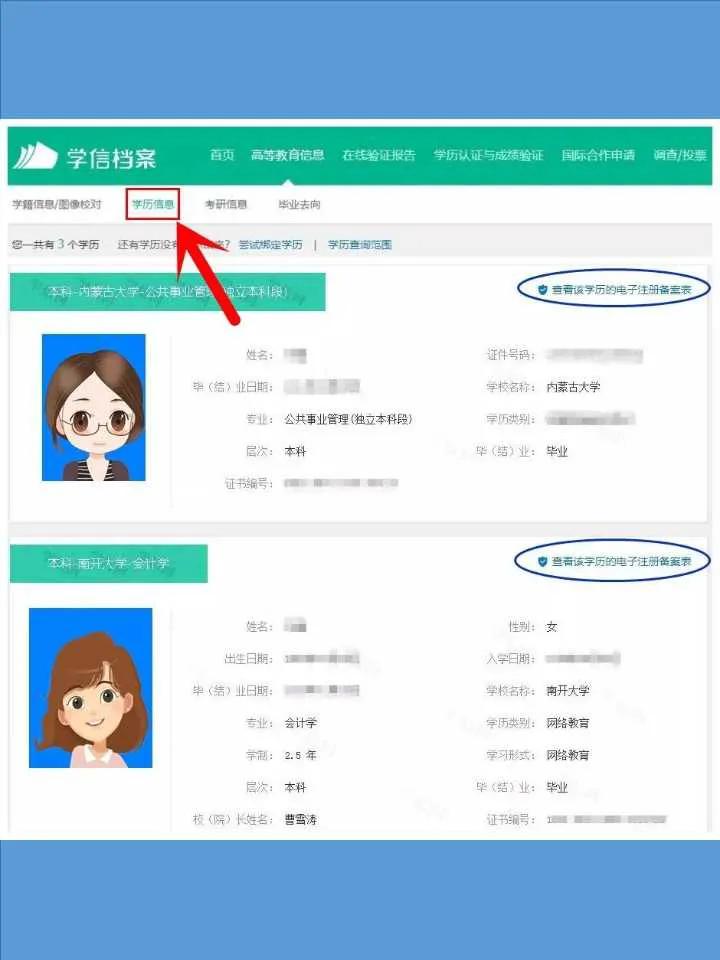720x960 pixels.
Task: Click the 性别 value 女
Action: 552,627
